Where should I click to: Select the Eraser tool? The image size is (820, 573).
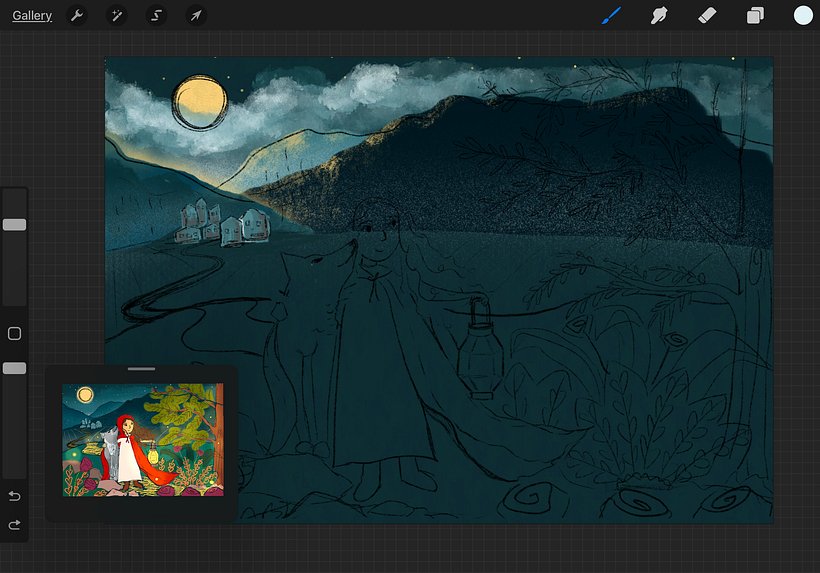point(707,16)
